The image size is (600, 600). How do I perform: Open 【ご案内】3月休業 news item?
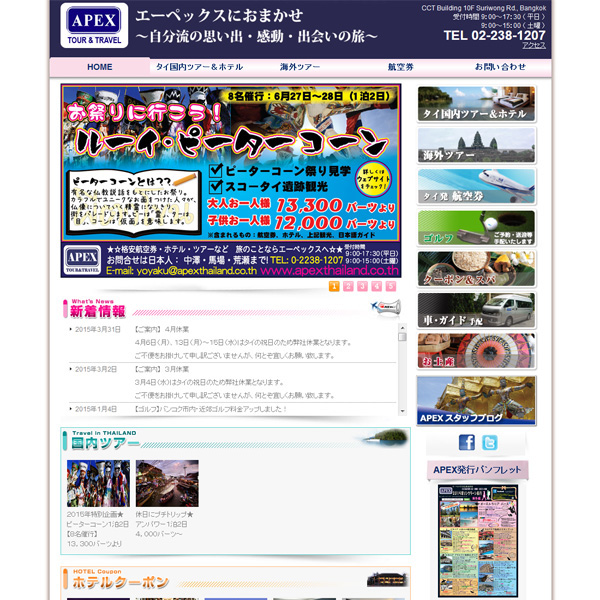(x=161, y=369)
